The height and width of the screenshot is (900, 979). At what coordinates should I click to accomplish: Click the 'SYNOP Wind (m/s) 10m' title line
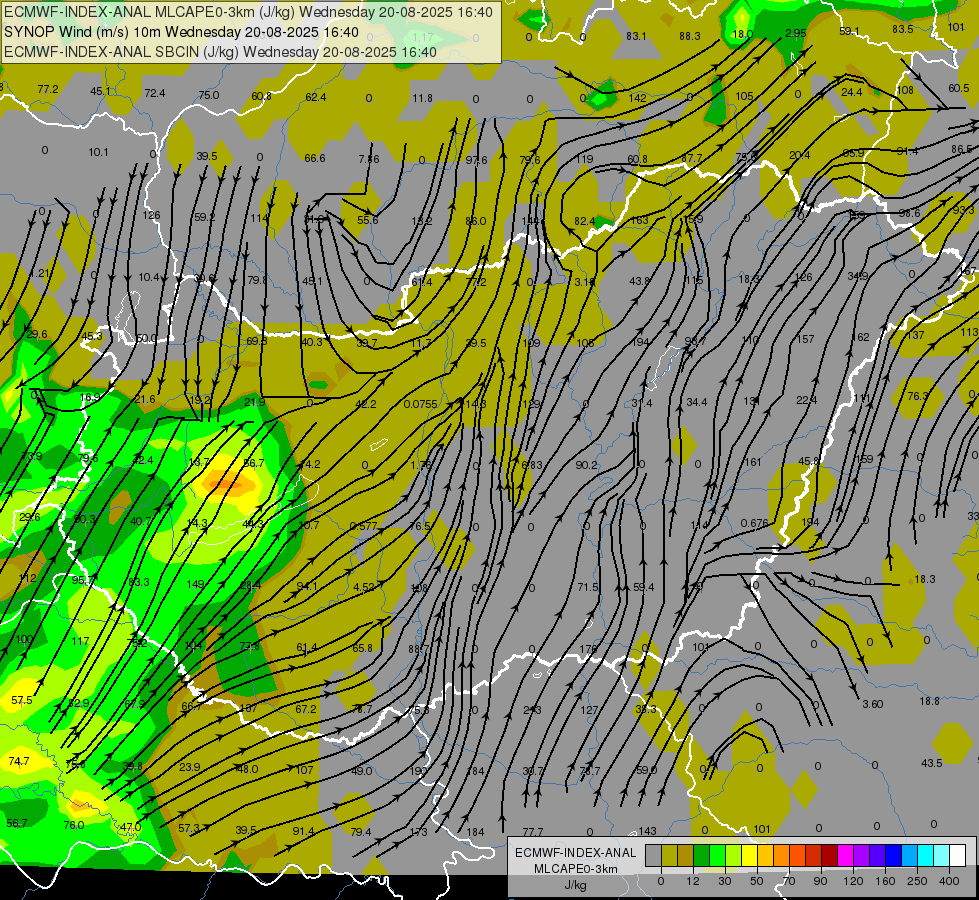(181, 32)
